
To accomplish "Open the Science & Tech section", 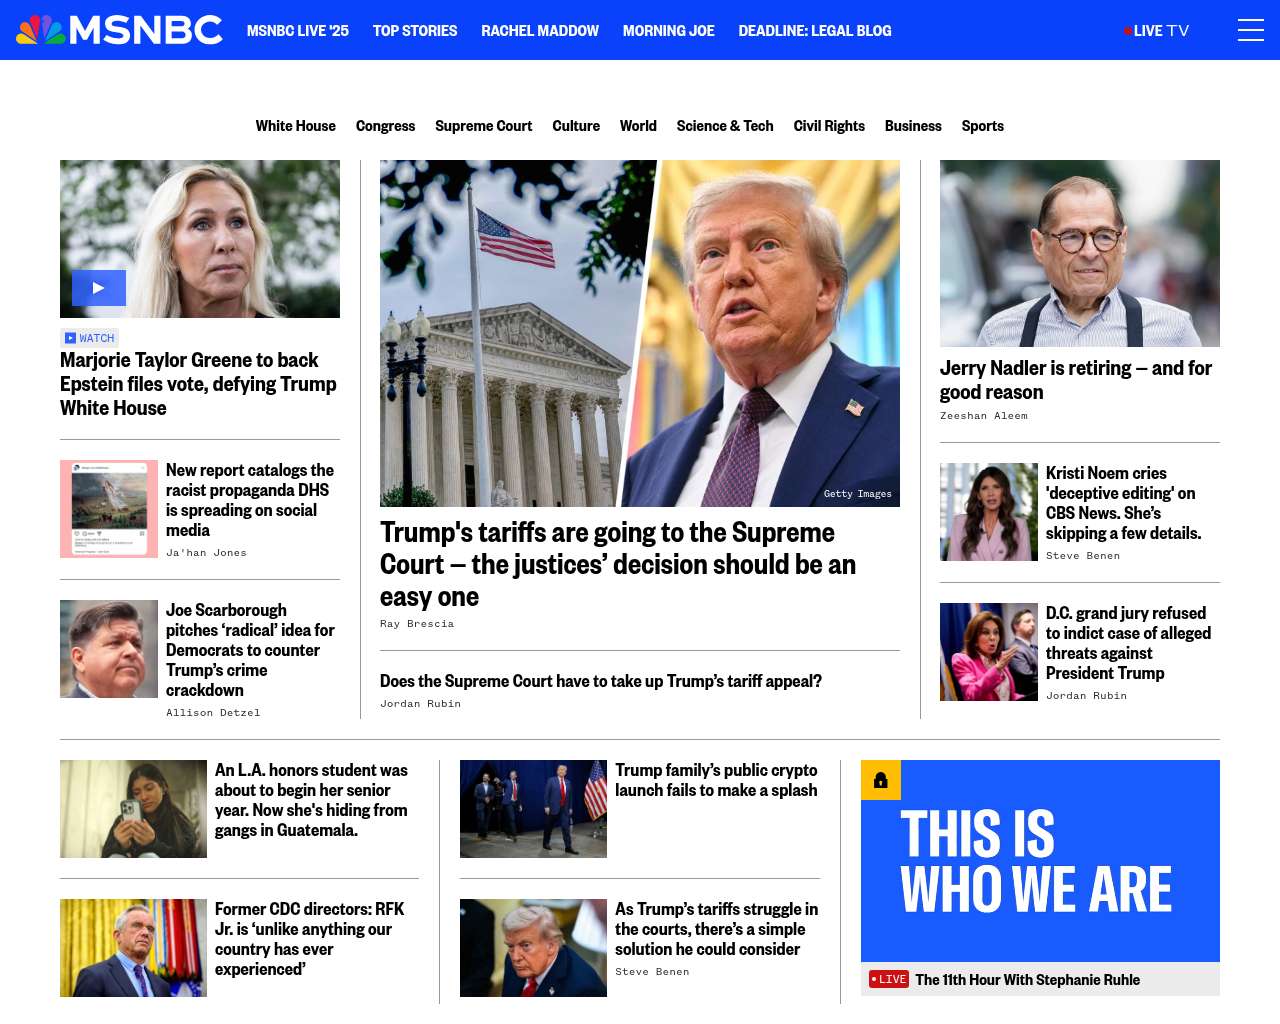I will [x=725, y=126].
